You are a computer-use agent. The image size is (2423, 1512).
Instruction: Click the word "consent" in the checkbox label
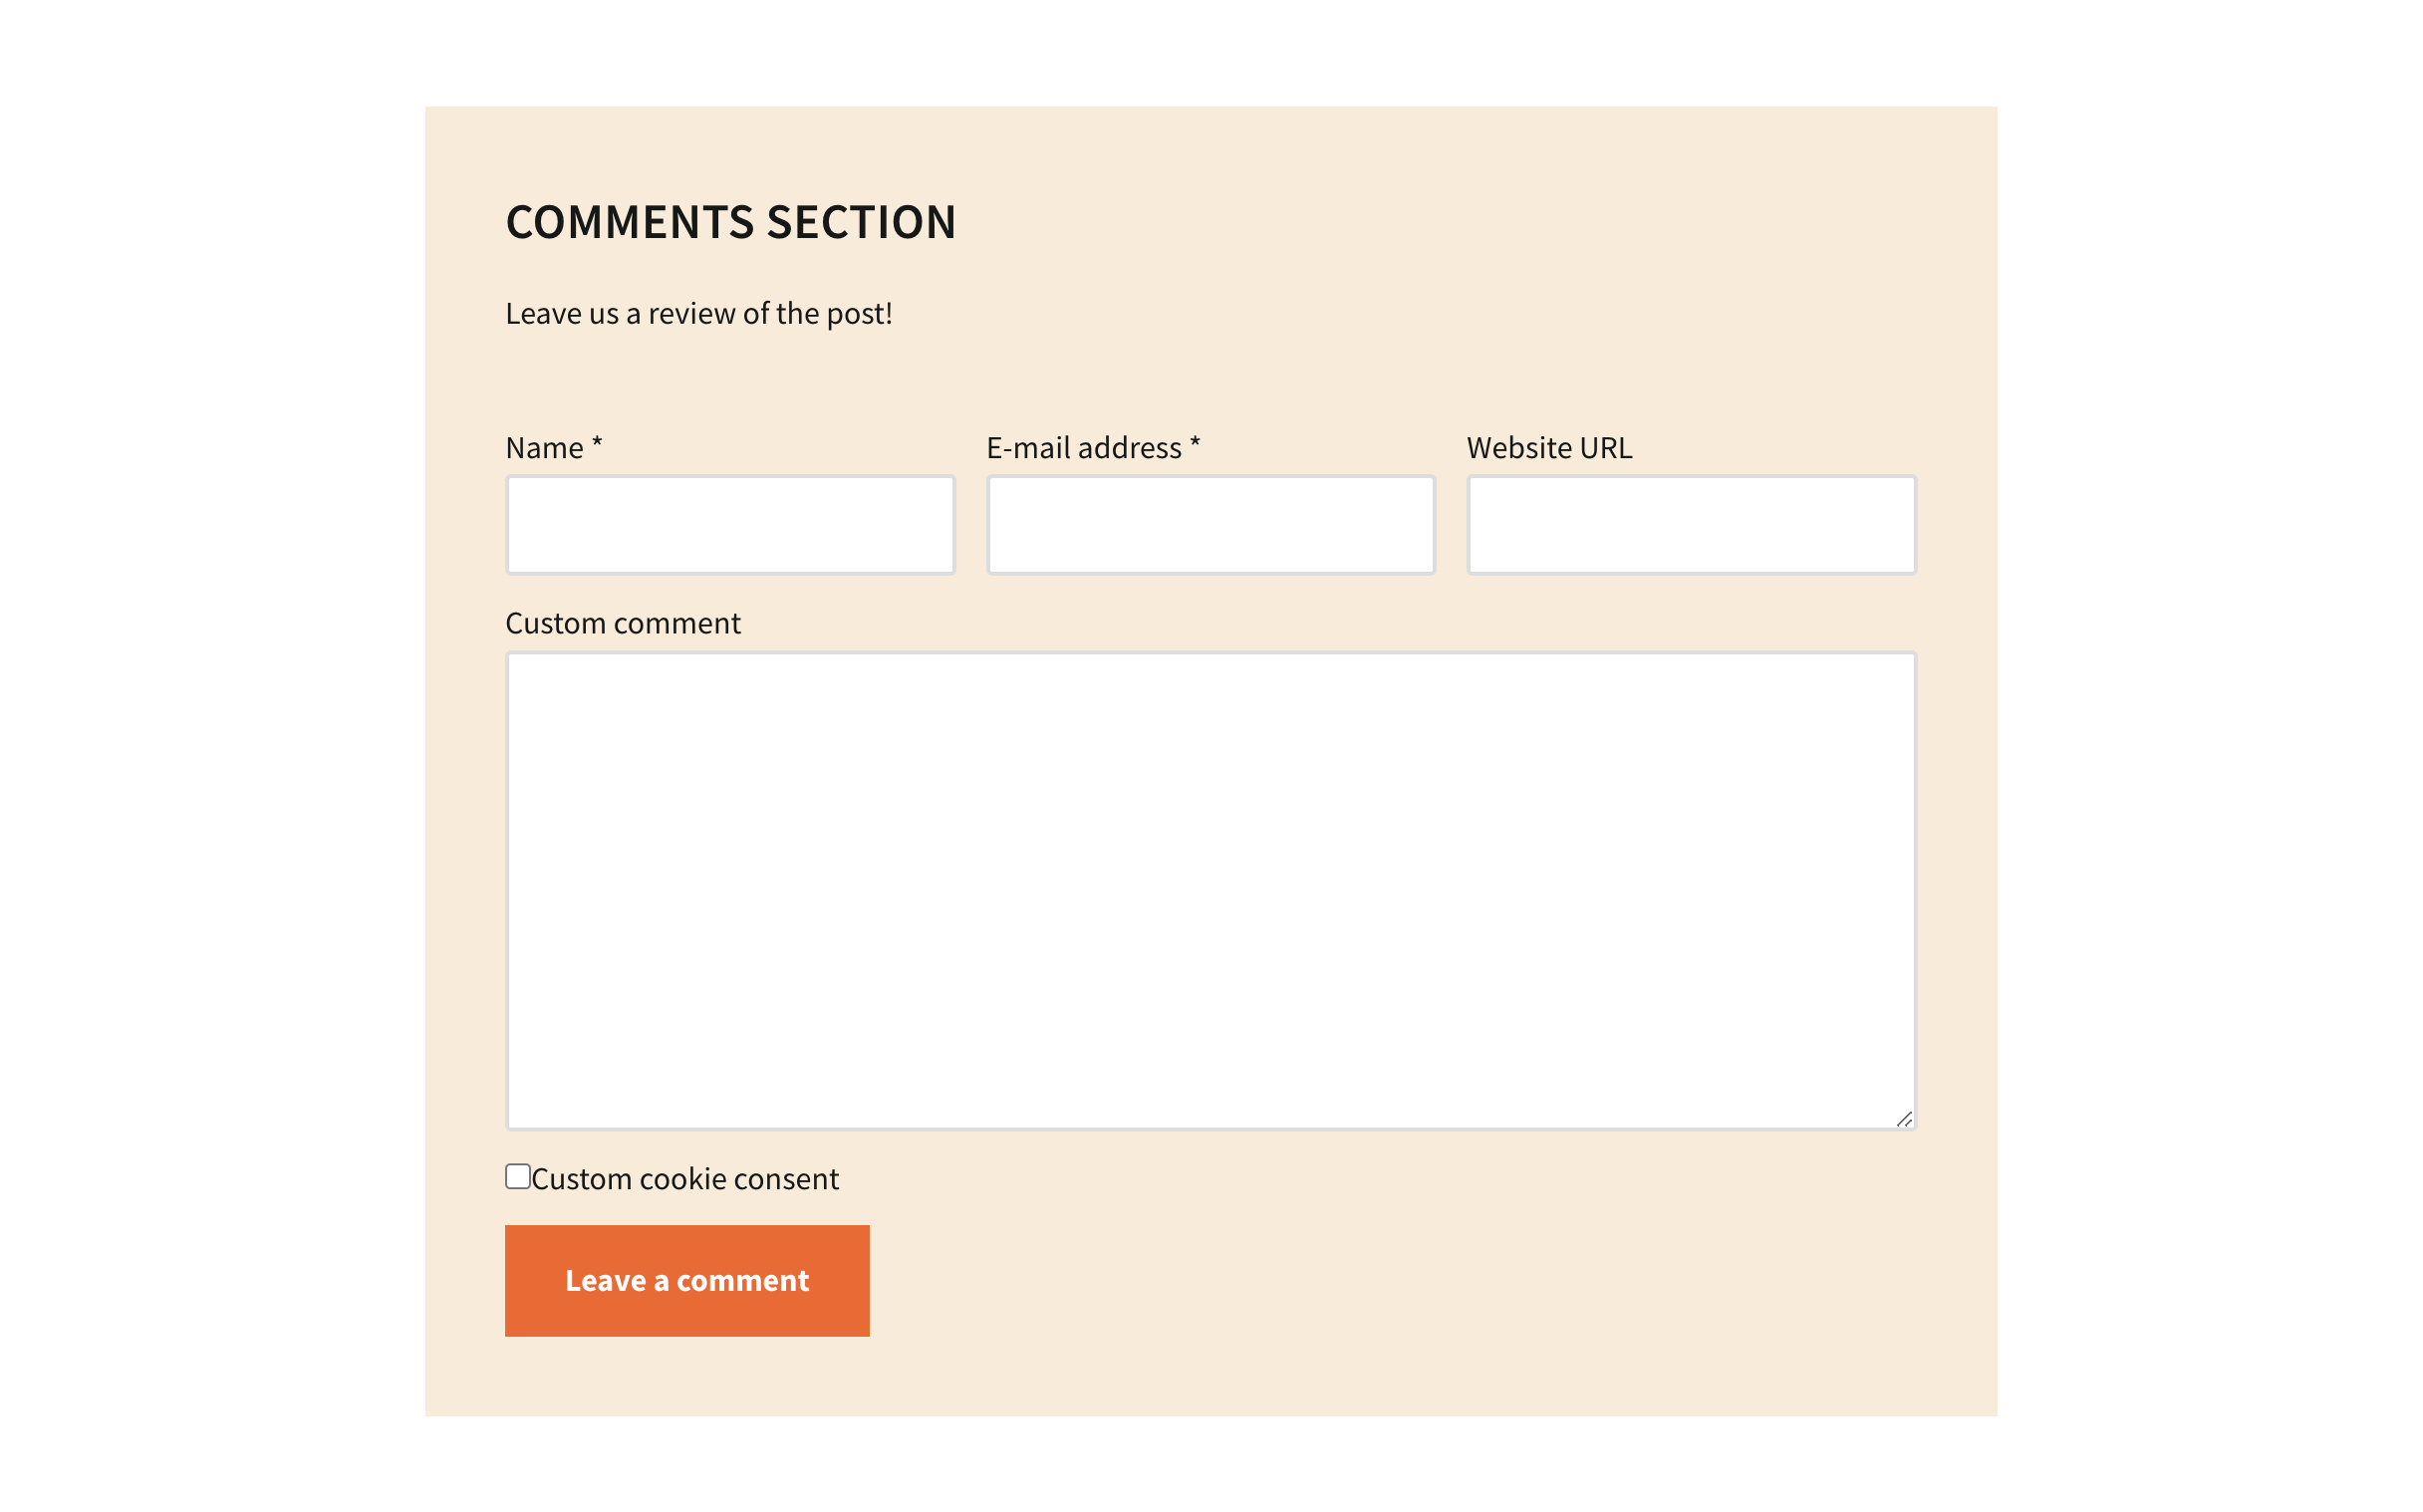[x=786, y=1180]
